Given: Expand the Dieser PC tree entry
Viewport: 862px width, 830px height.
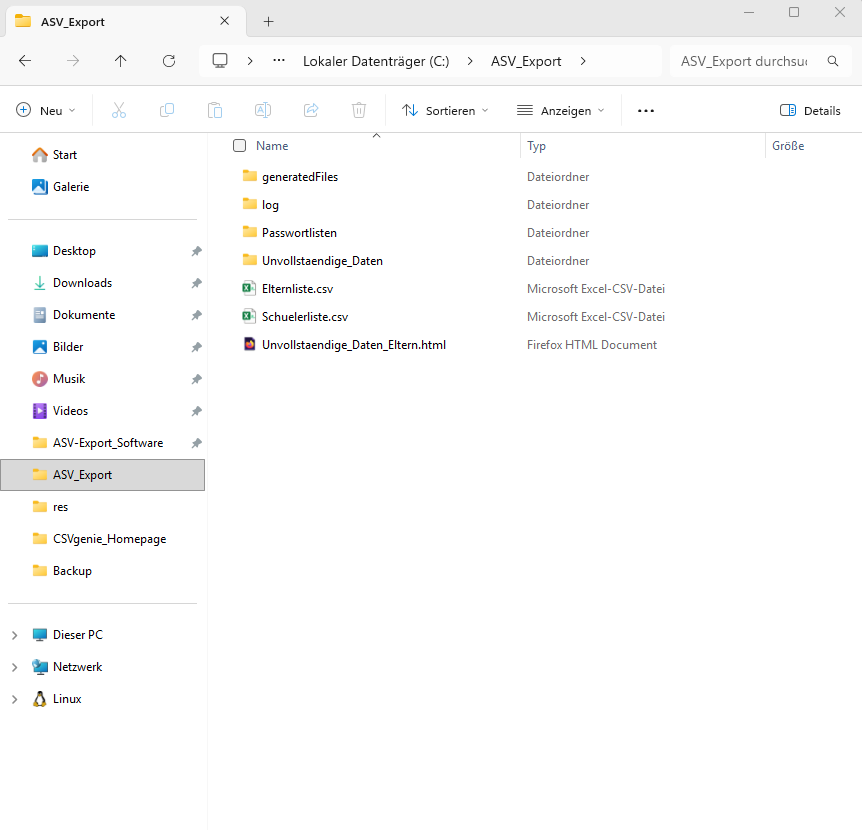Looking at the screenshot, I should click(x=14, y=634).
